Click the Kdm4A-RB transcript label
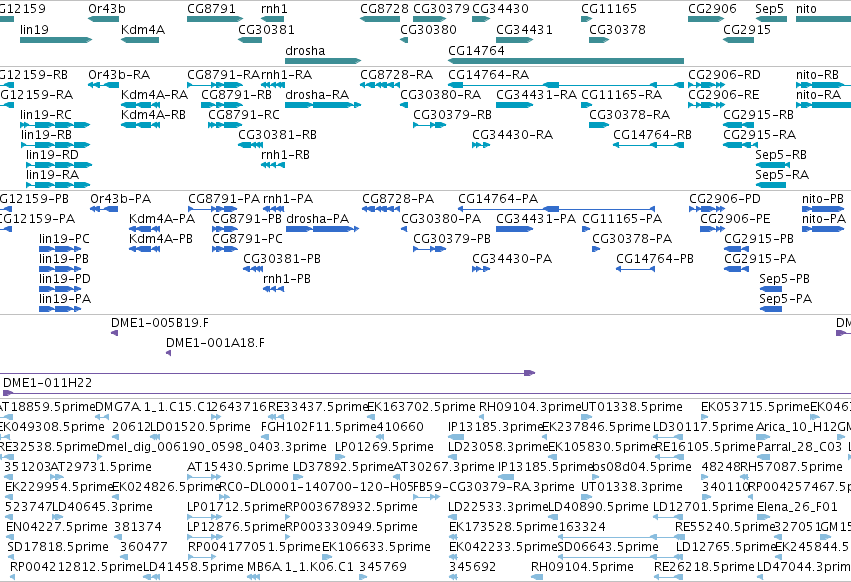 tap(154, 115)
